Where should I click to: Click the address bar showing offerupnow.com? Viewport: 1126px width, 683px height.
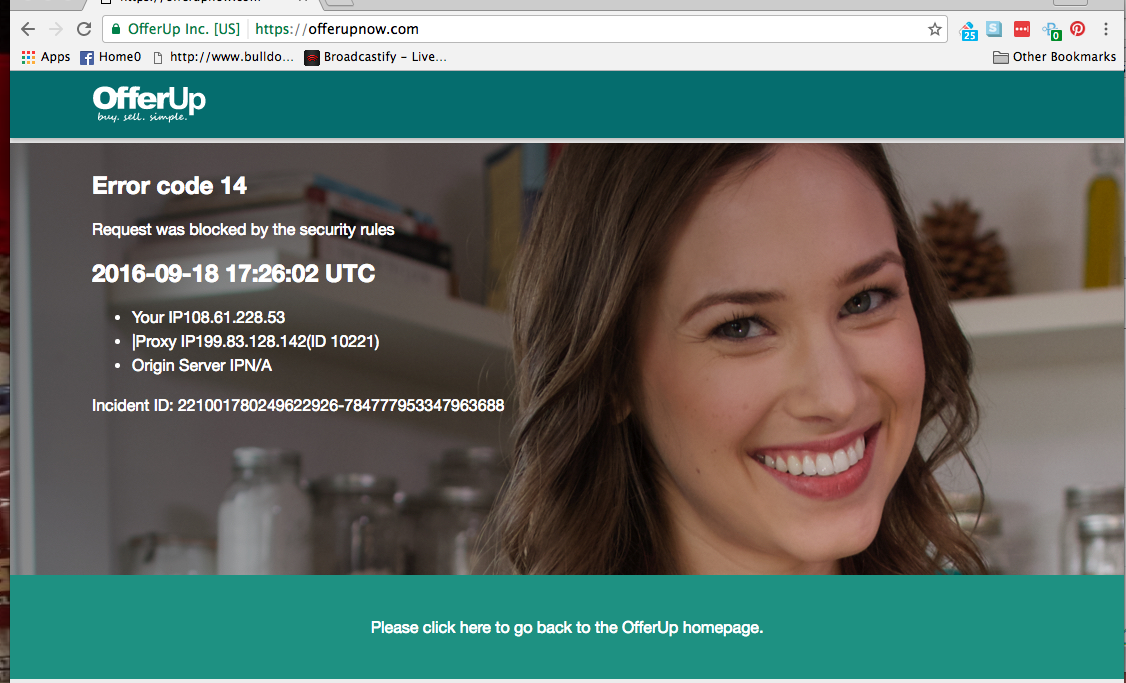point(524,29)
